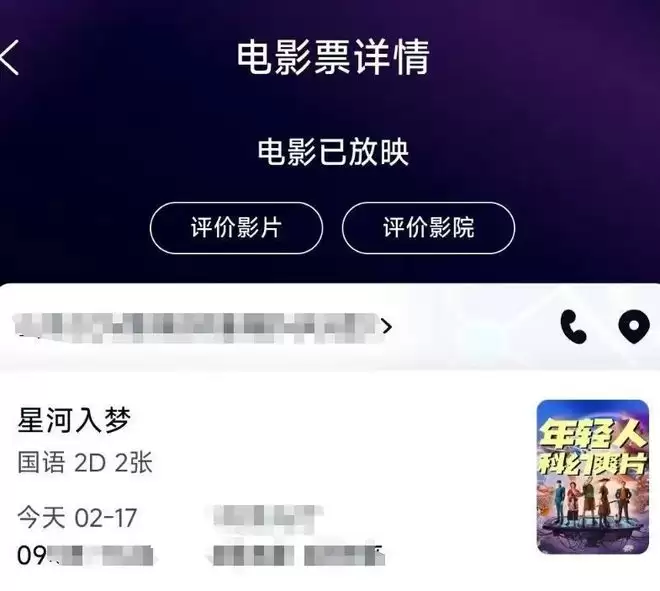Image resolution: width=660 pixels, height=591 pixels.
Task: Select the 星河入梦 movie title
Action: [74, 420]
